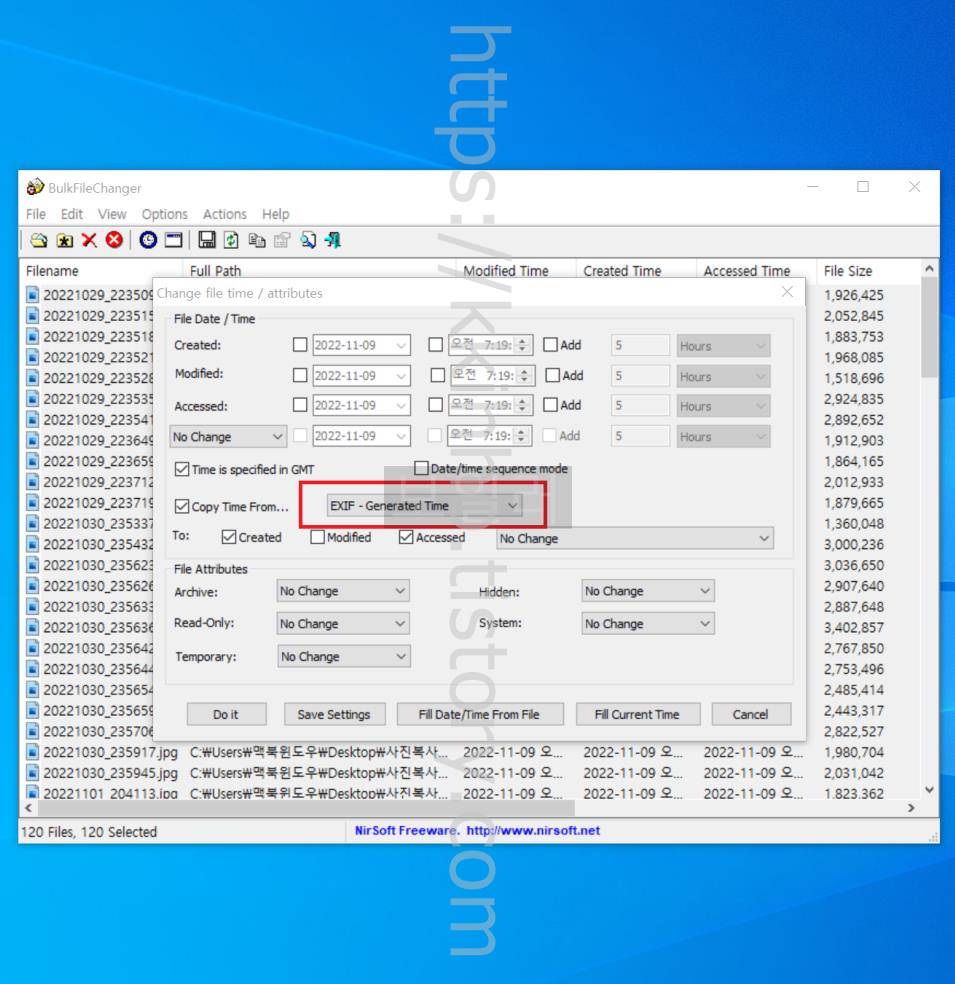
Task: Click the Execute Command window icon
Action: click(x=173, y=240)
